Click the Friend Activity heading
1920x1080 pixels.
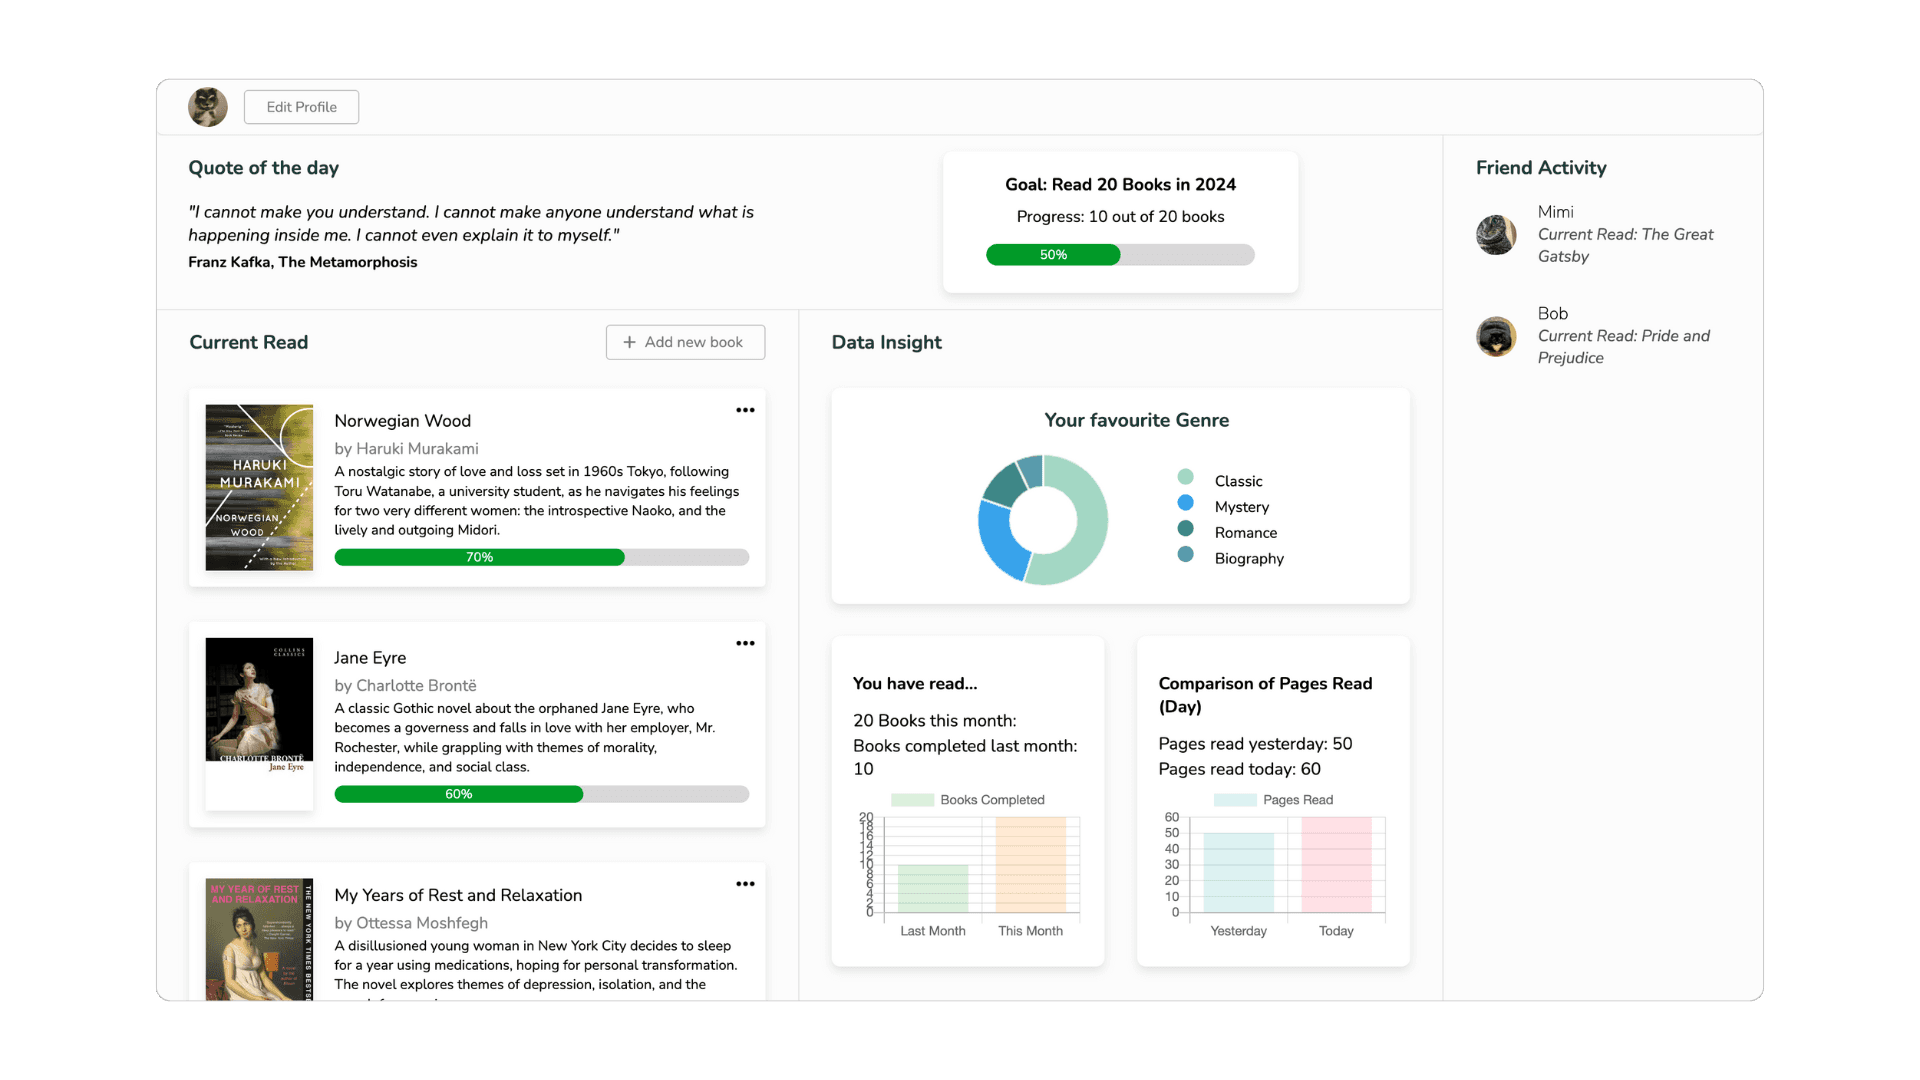click(1541, 168)
